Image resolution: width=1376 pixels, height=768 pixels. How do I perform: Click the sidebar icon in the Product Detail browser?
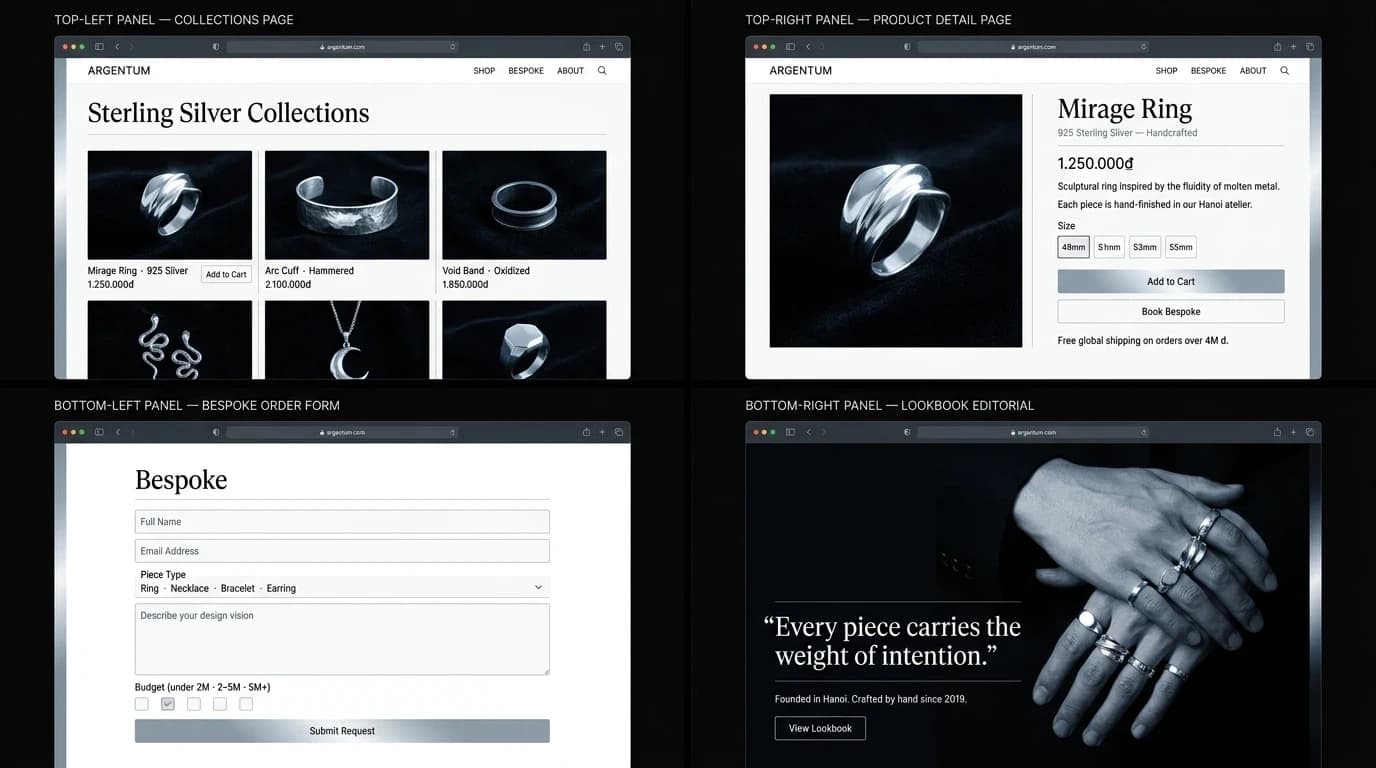790,47
